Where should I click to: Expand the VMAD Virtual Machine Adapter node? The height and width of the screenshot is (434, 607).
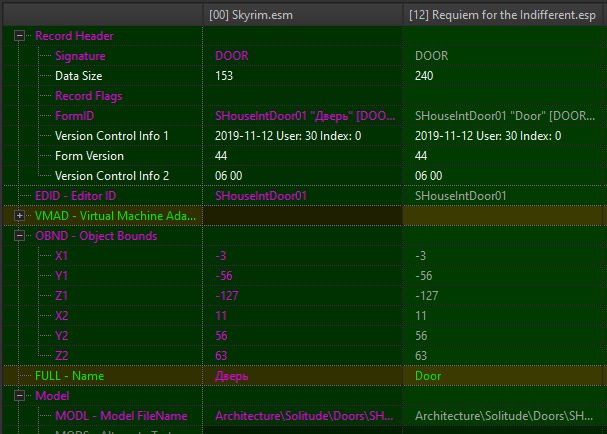click(x=19, y=216)
